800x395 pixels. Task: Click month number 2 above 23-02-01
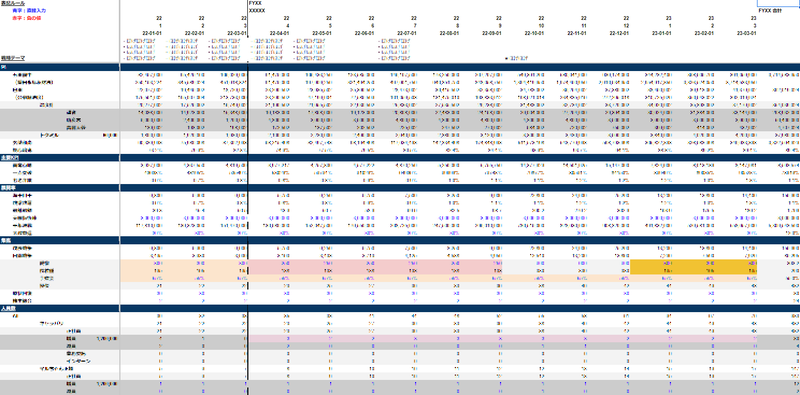tap(712, 26)
